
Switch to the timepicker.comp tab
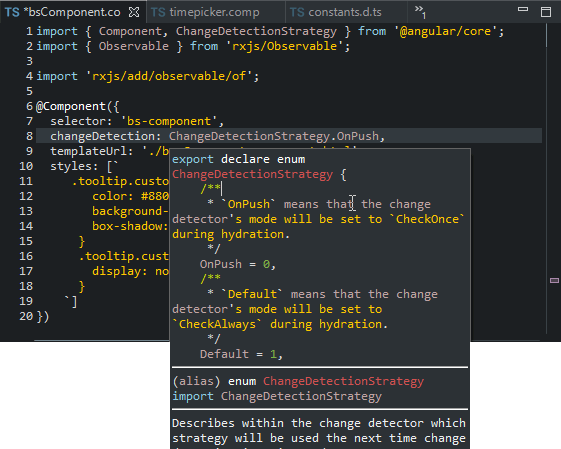tap(215, 12)
